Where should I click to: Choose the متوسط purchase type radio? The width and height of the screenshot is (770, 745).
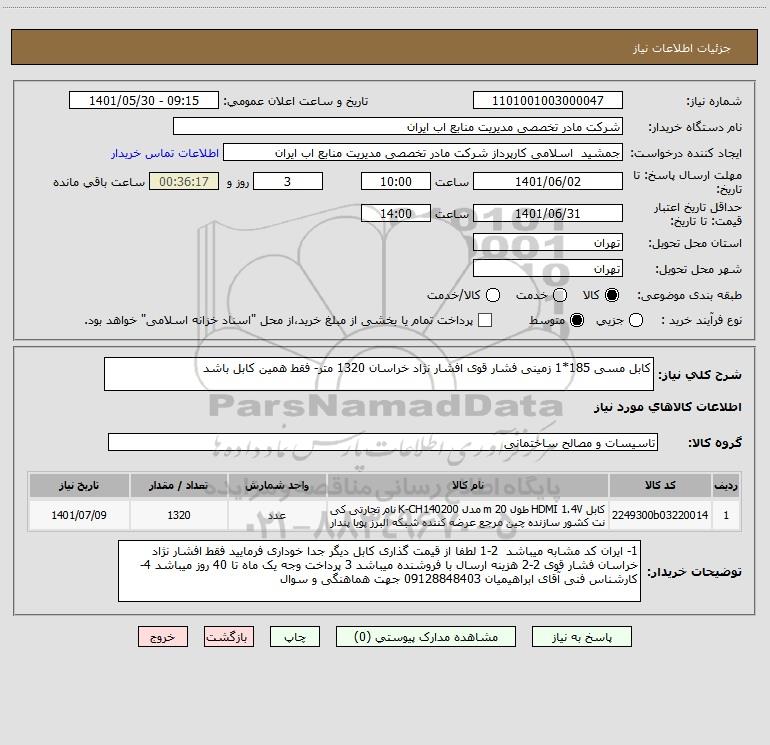577,320
